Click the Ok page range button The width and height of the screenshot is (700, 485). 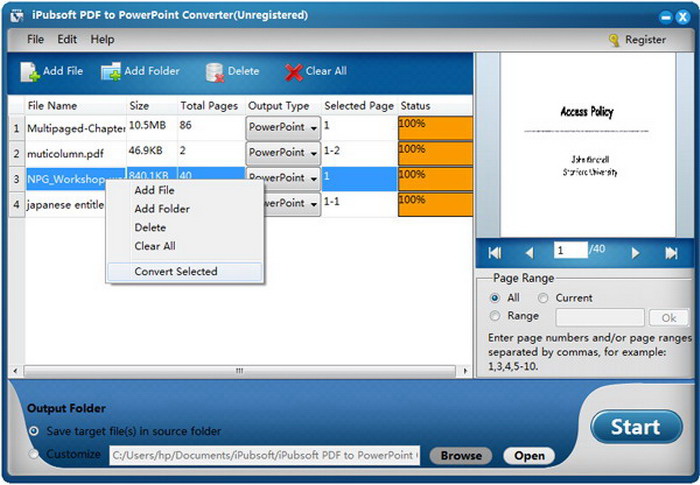point(669,318)
